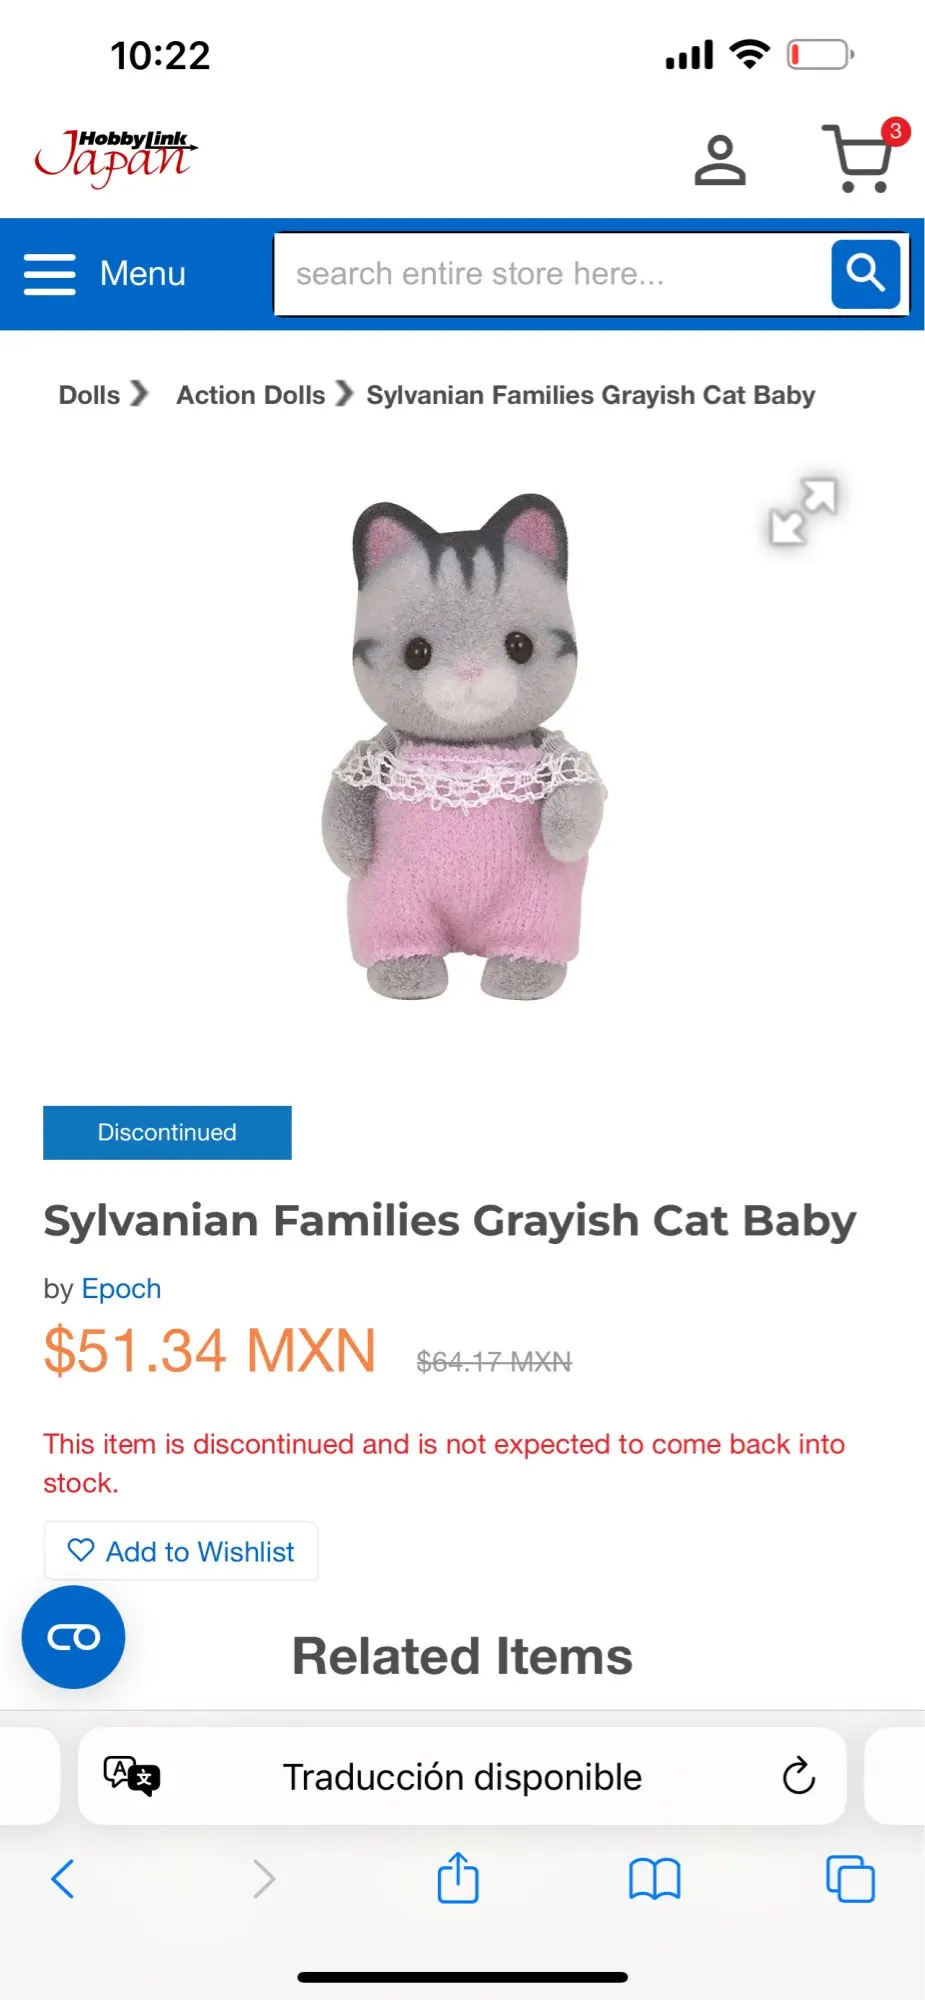
Task: Tap the blue search magnifier button
Action: coord(866,273)
